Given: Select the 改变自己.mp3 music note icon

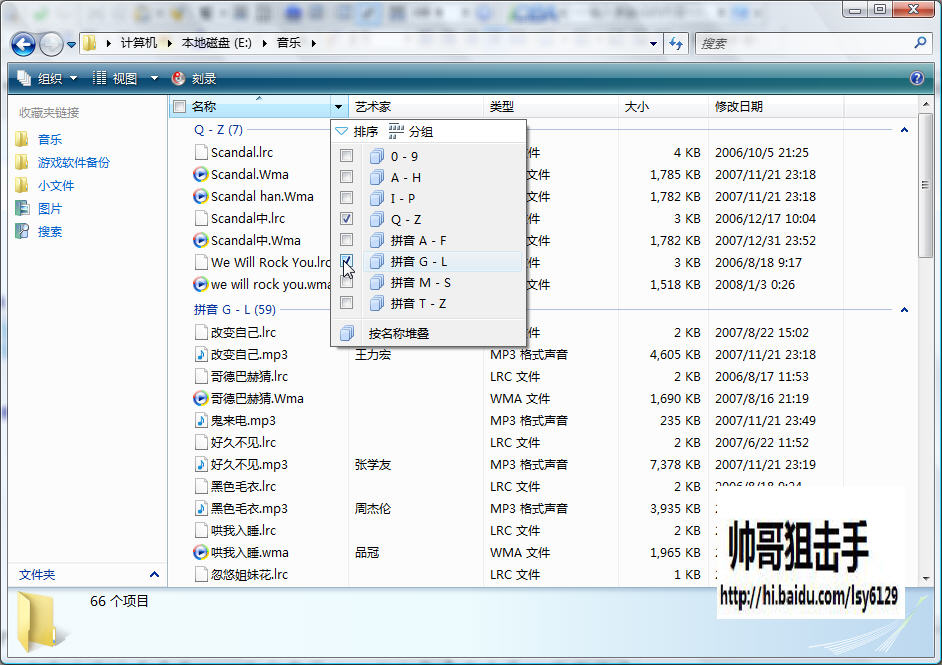Looking at the screenshot, I should pos(201,354).
